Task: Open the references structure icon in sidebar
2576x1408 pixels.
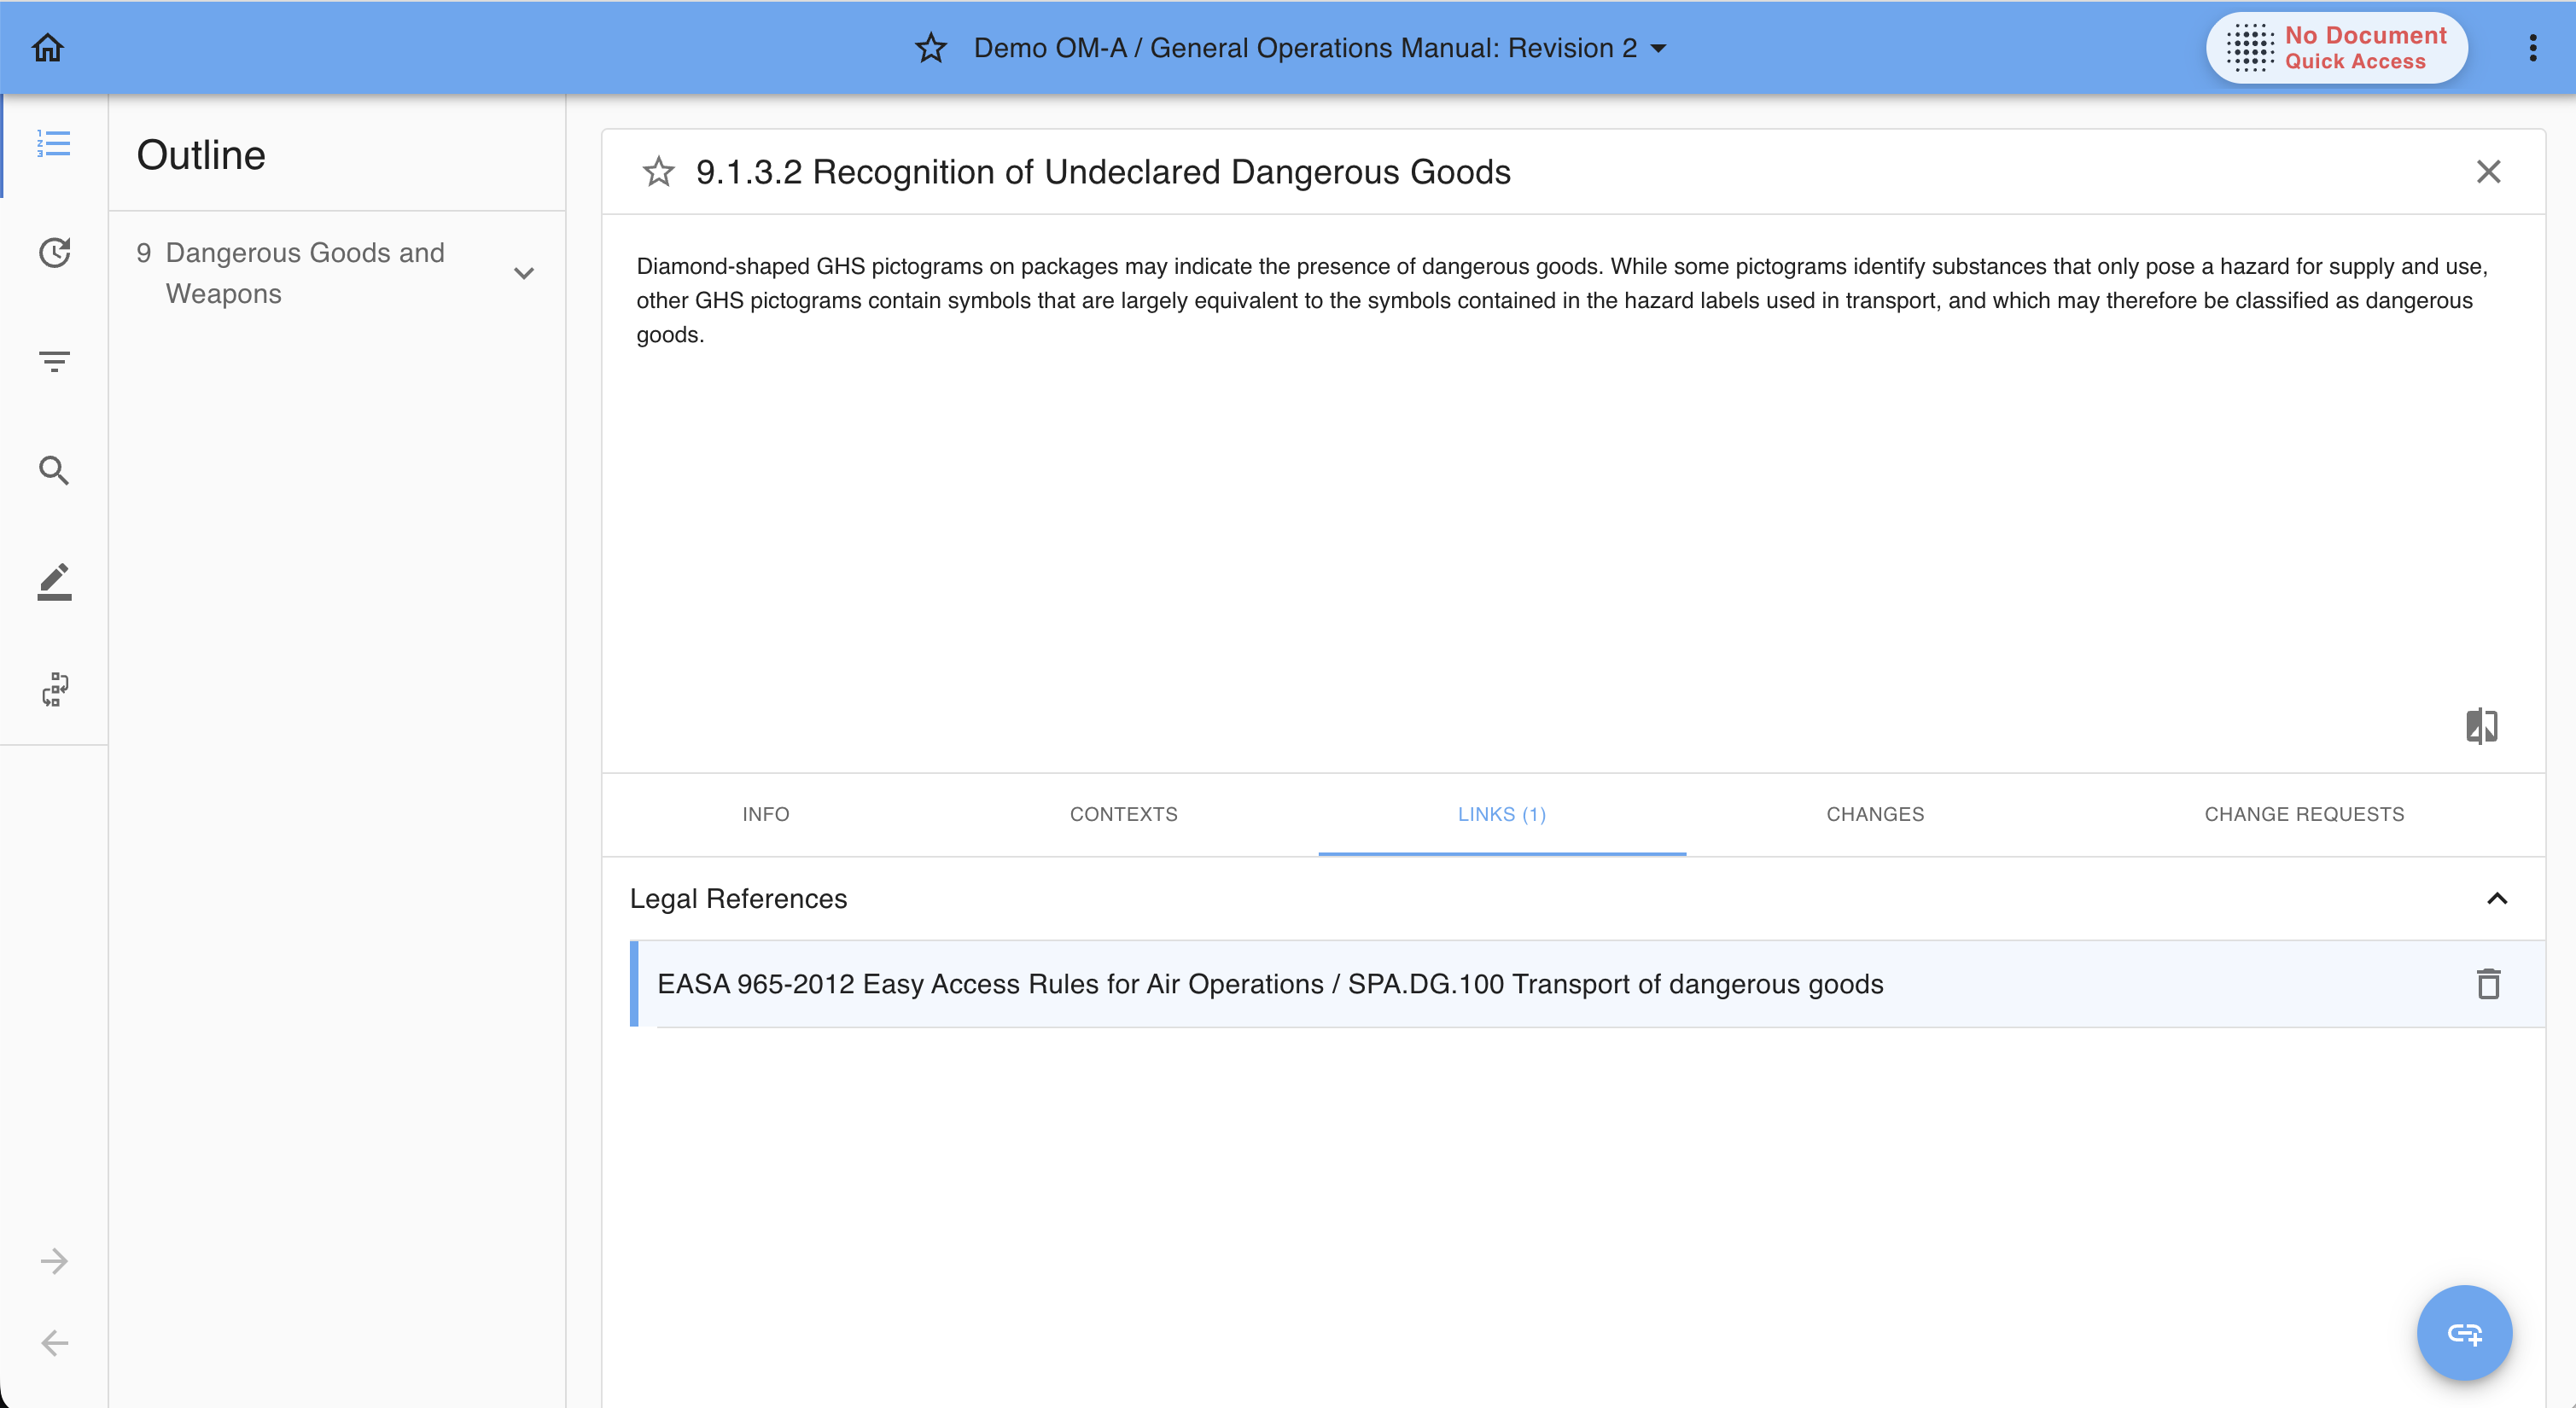Action: [54, 689]
